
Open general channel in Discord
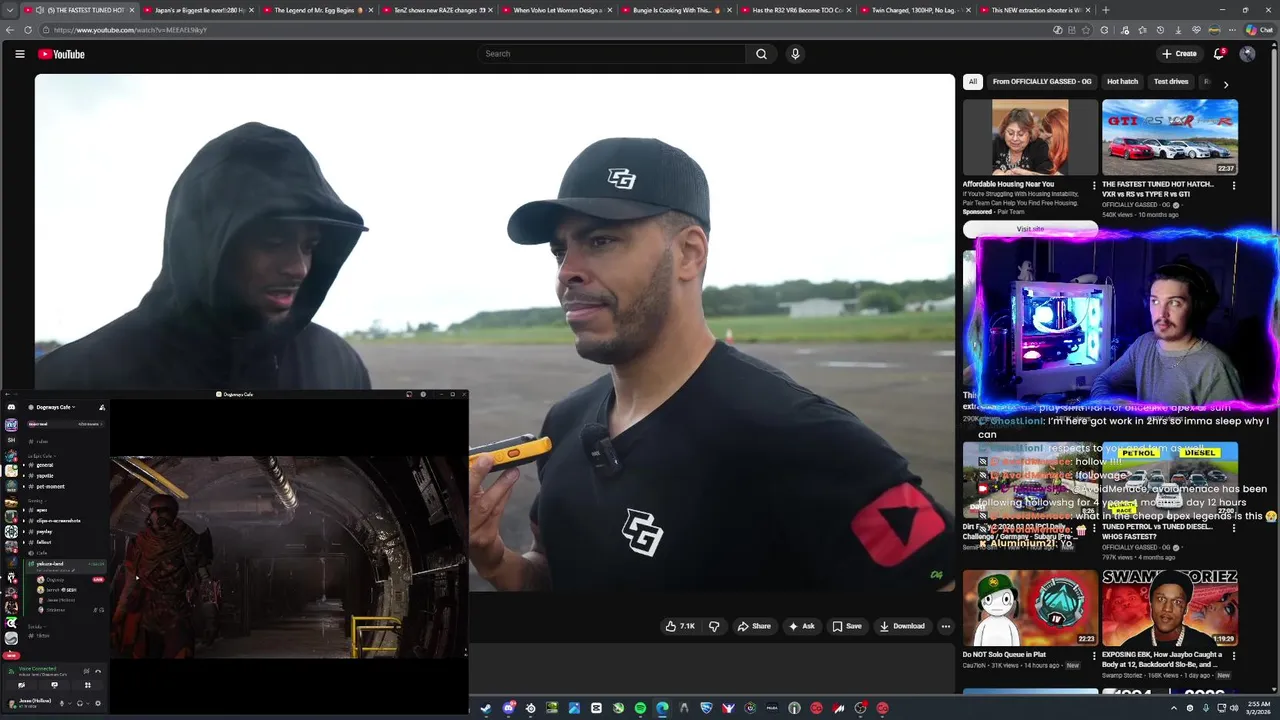point(44,465)
